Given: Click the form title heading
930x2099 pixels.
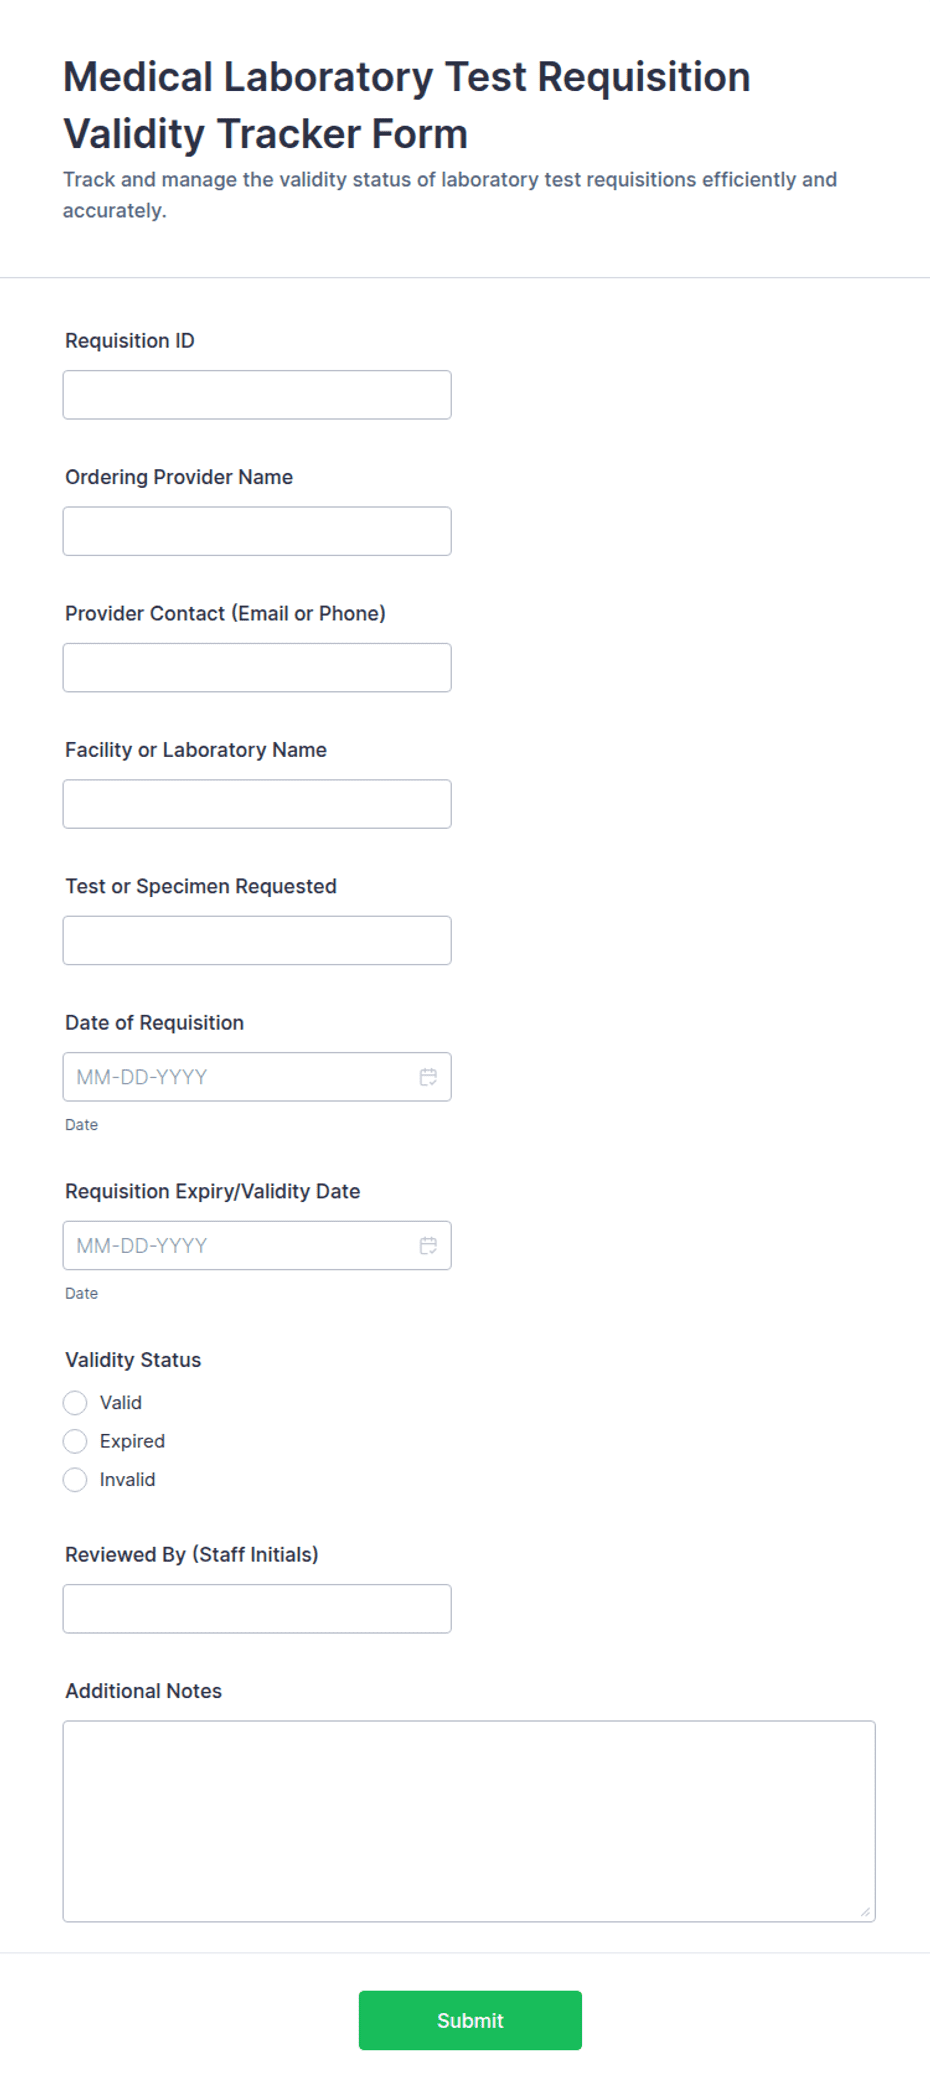Looking at the screenshot, I should 407,105.
